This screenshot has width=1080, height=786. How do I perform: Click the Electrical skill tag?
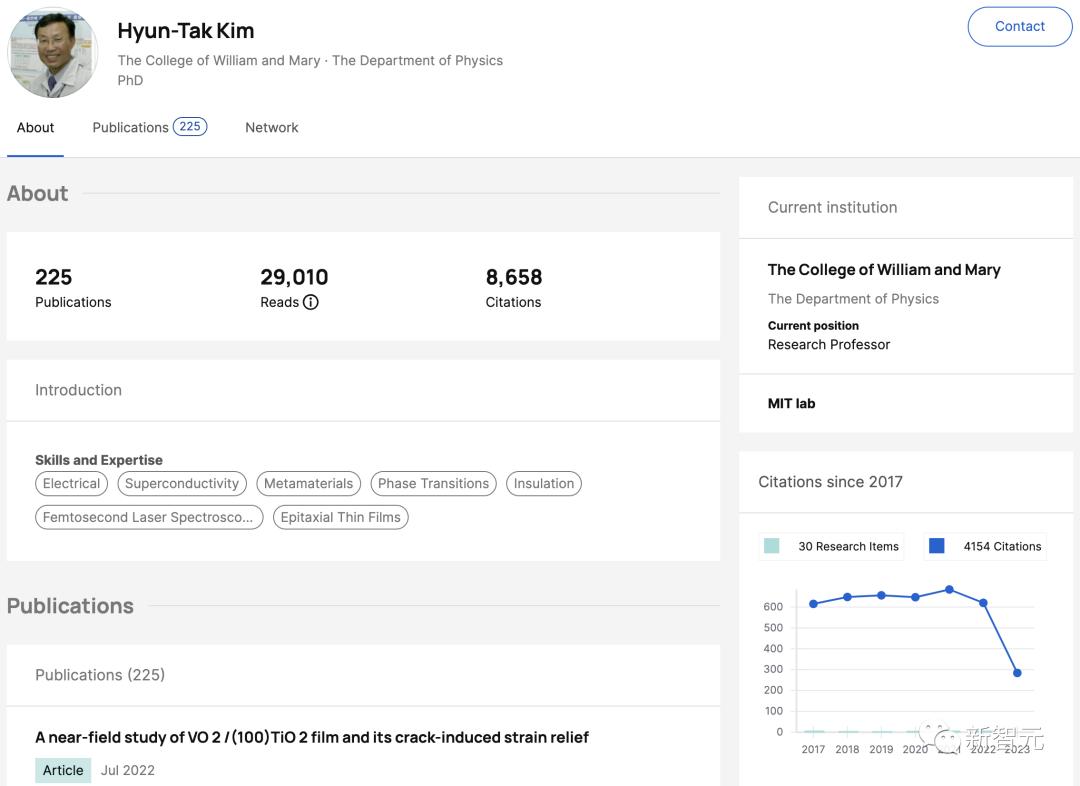71,483
